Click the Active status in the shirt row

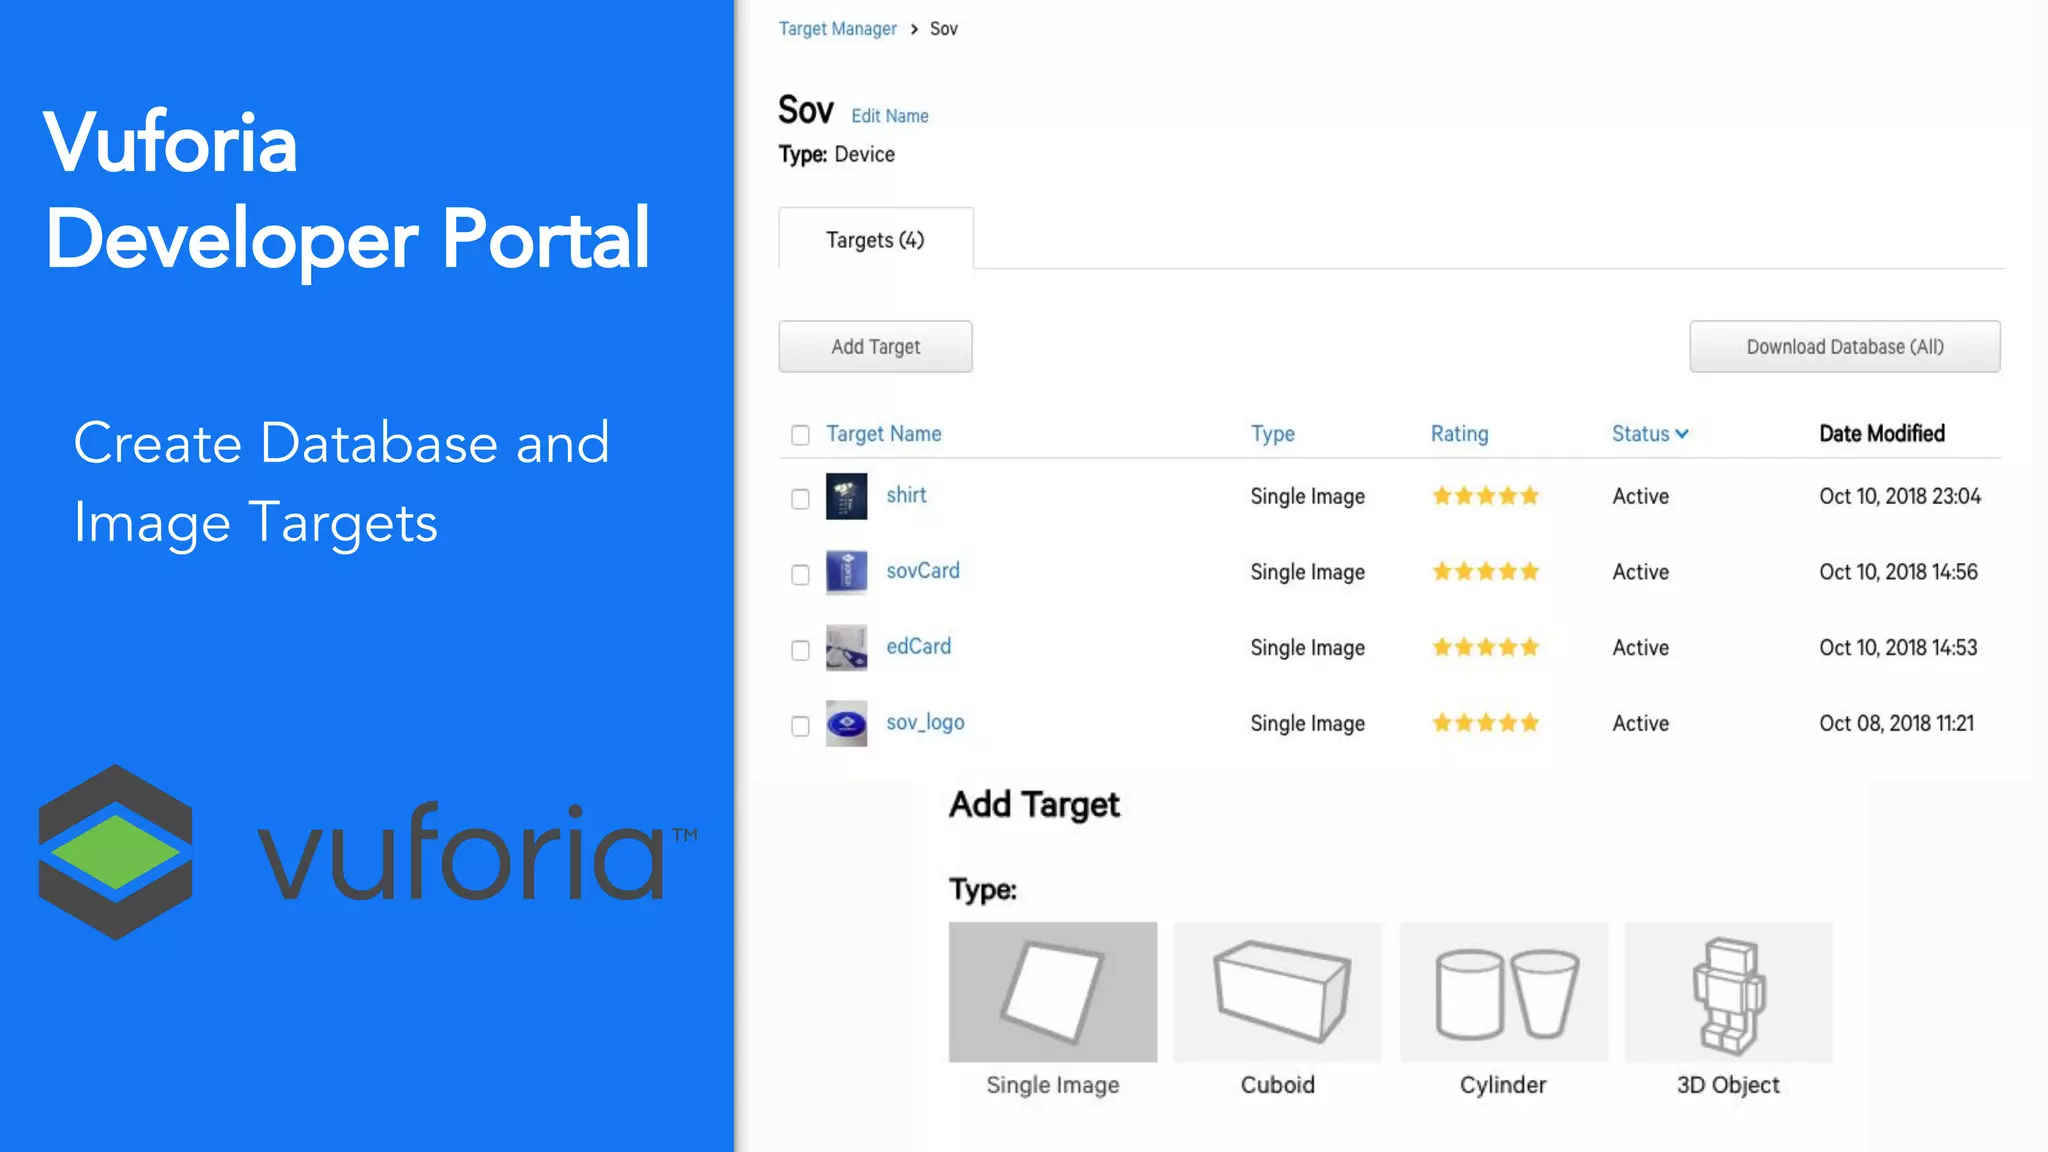click(x=1641, y=496)
